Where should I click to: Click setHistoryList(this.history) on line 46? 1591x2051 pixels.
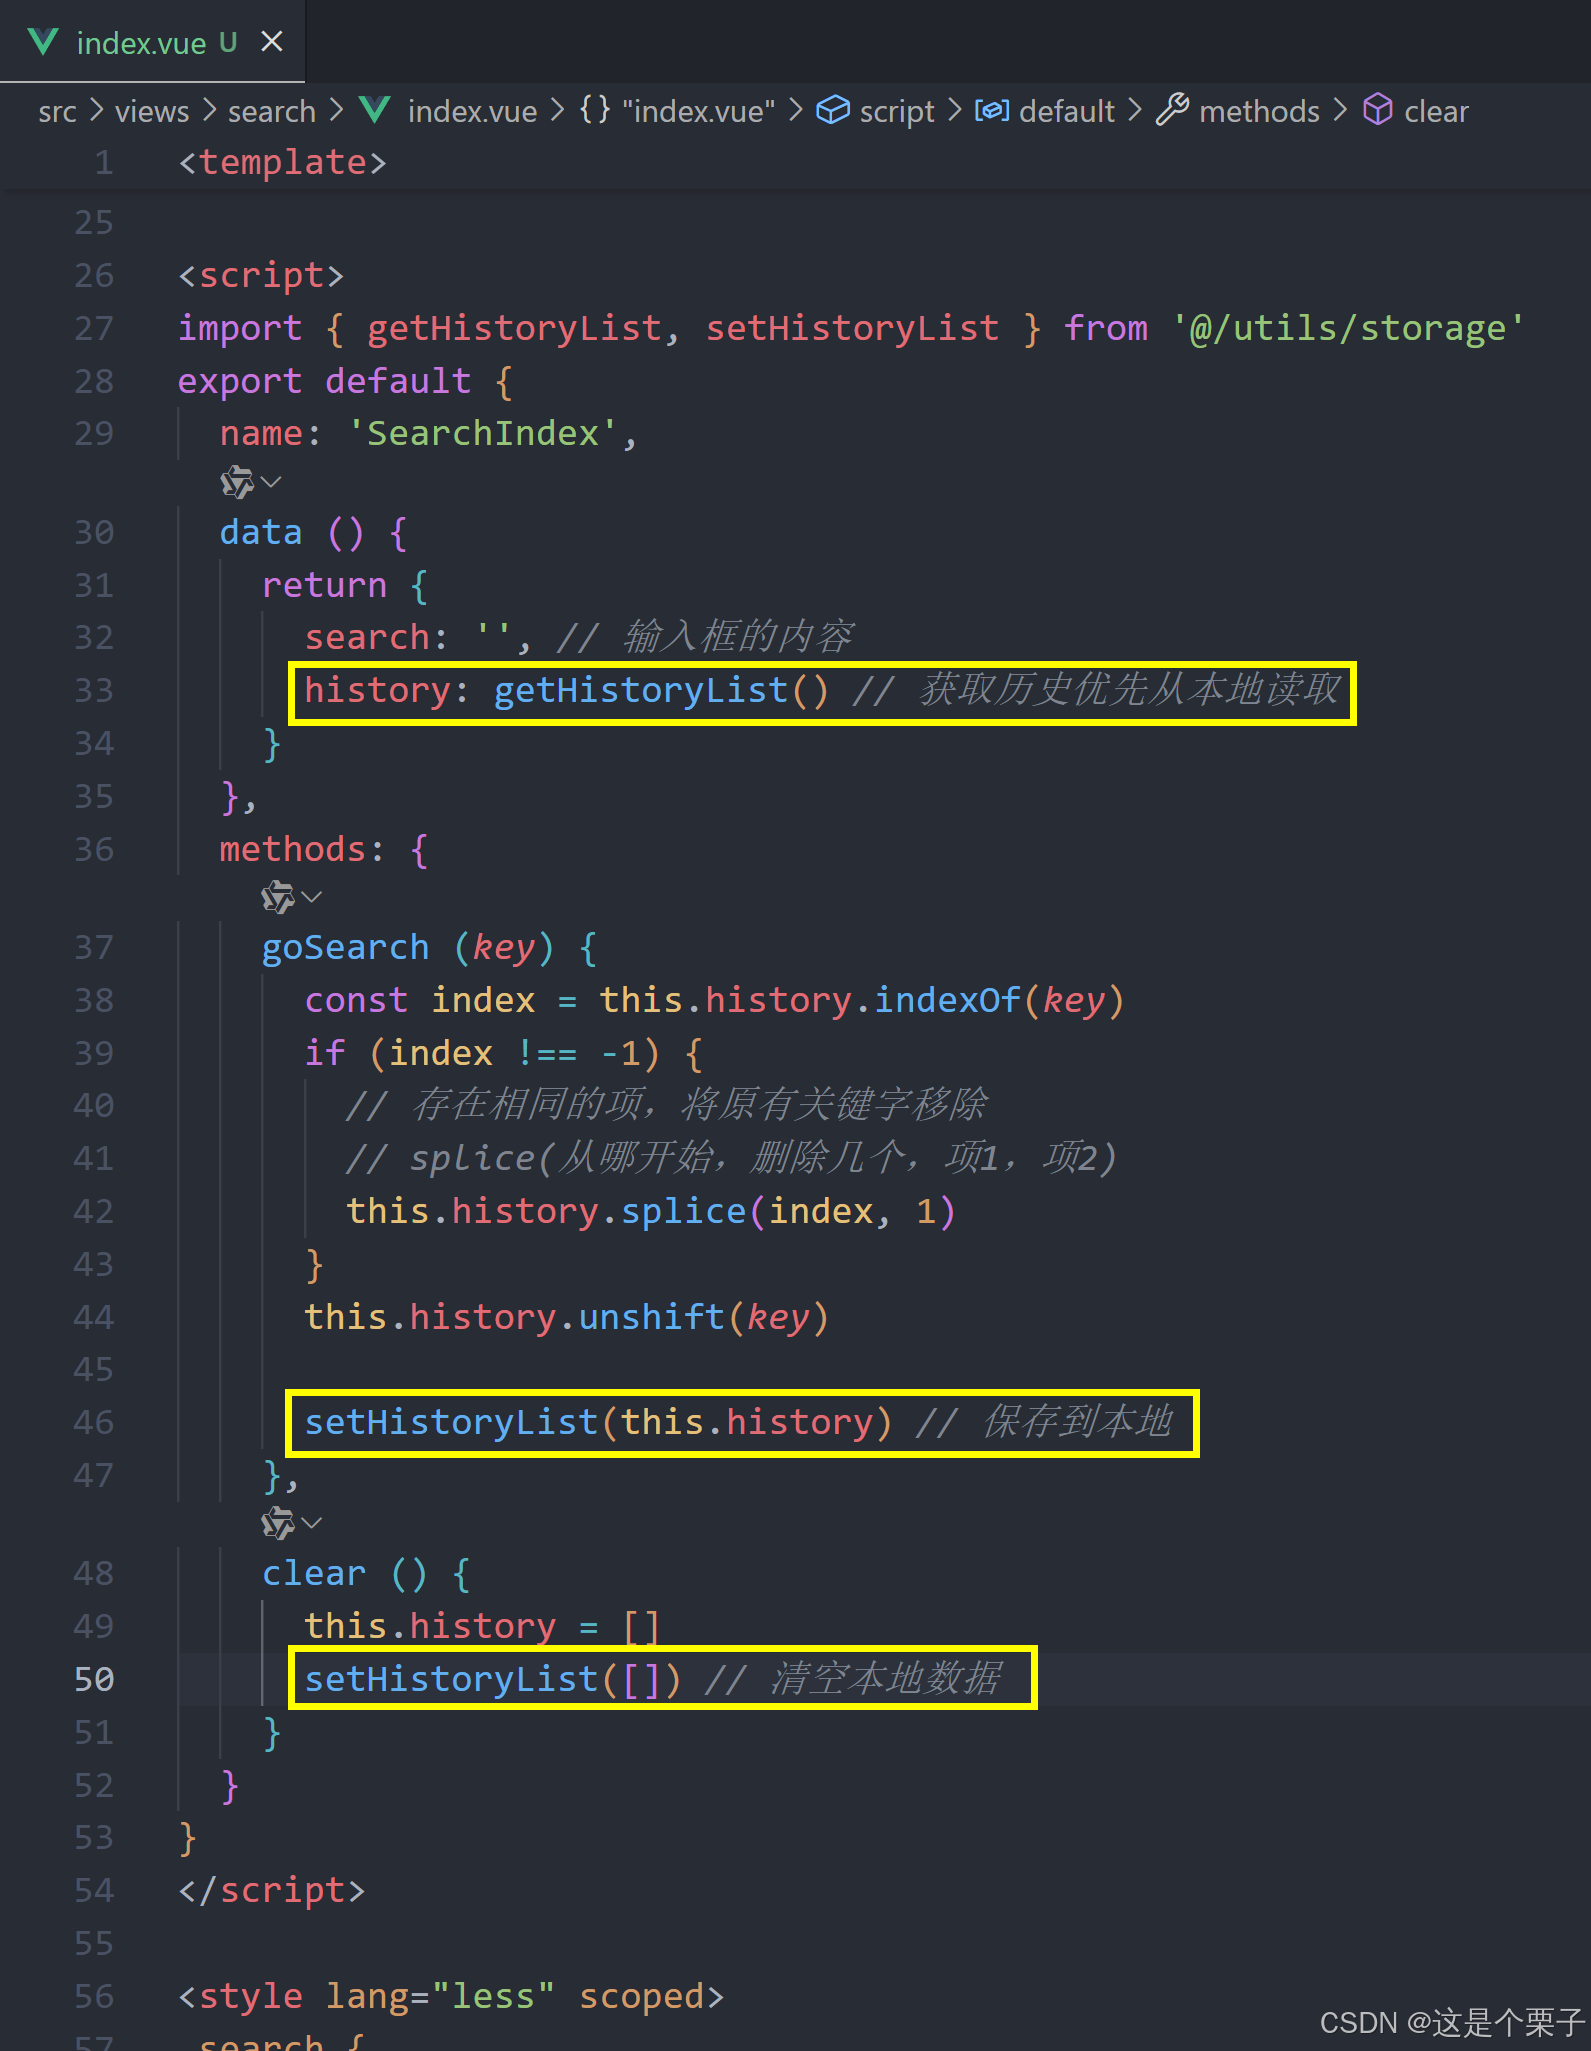(x=598, y=1422)
